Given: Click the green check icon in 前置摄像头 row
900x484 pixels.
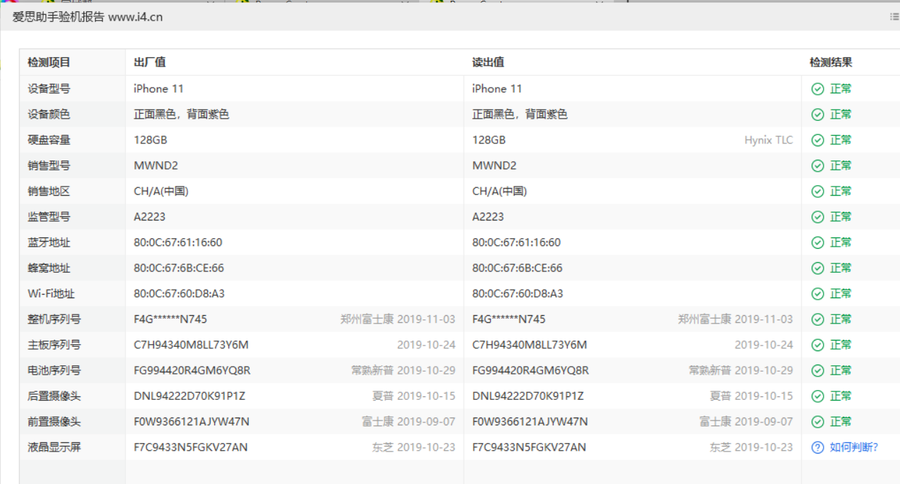Looking at the screenshot, I should pos(817,422).
